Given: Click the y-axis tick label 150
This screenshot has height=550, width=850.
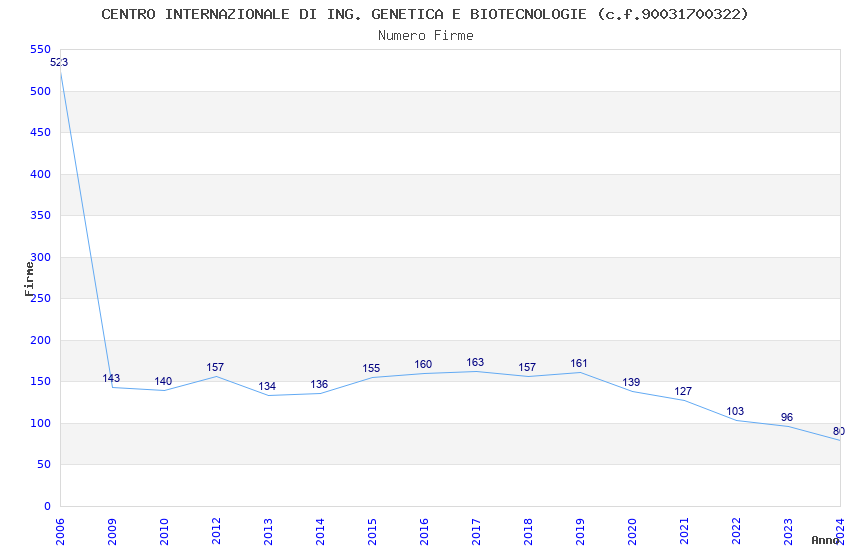Looking at the screenshot, I should [41, 381].
